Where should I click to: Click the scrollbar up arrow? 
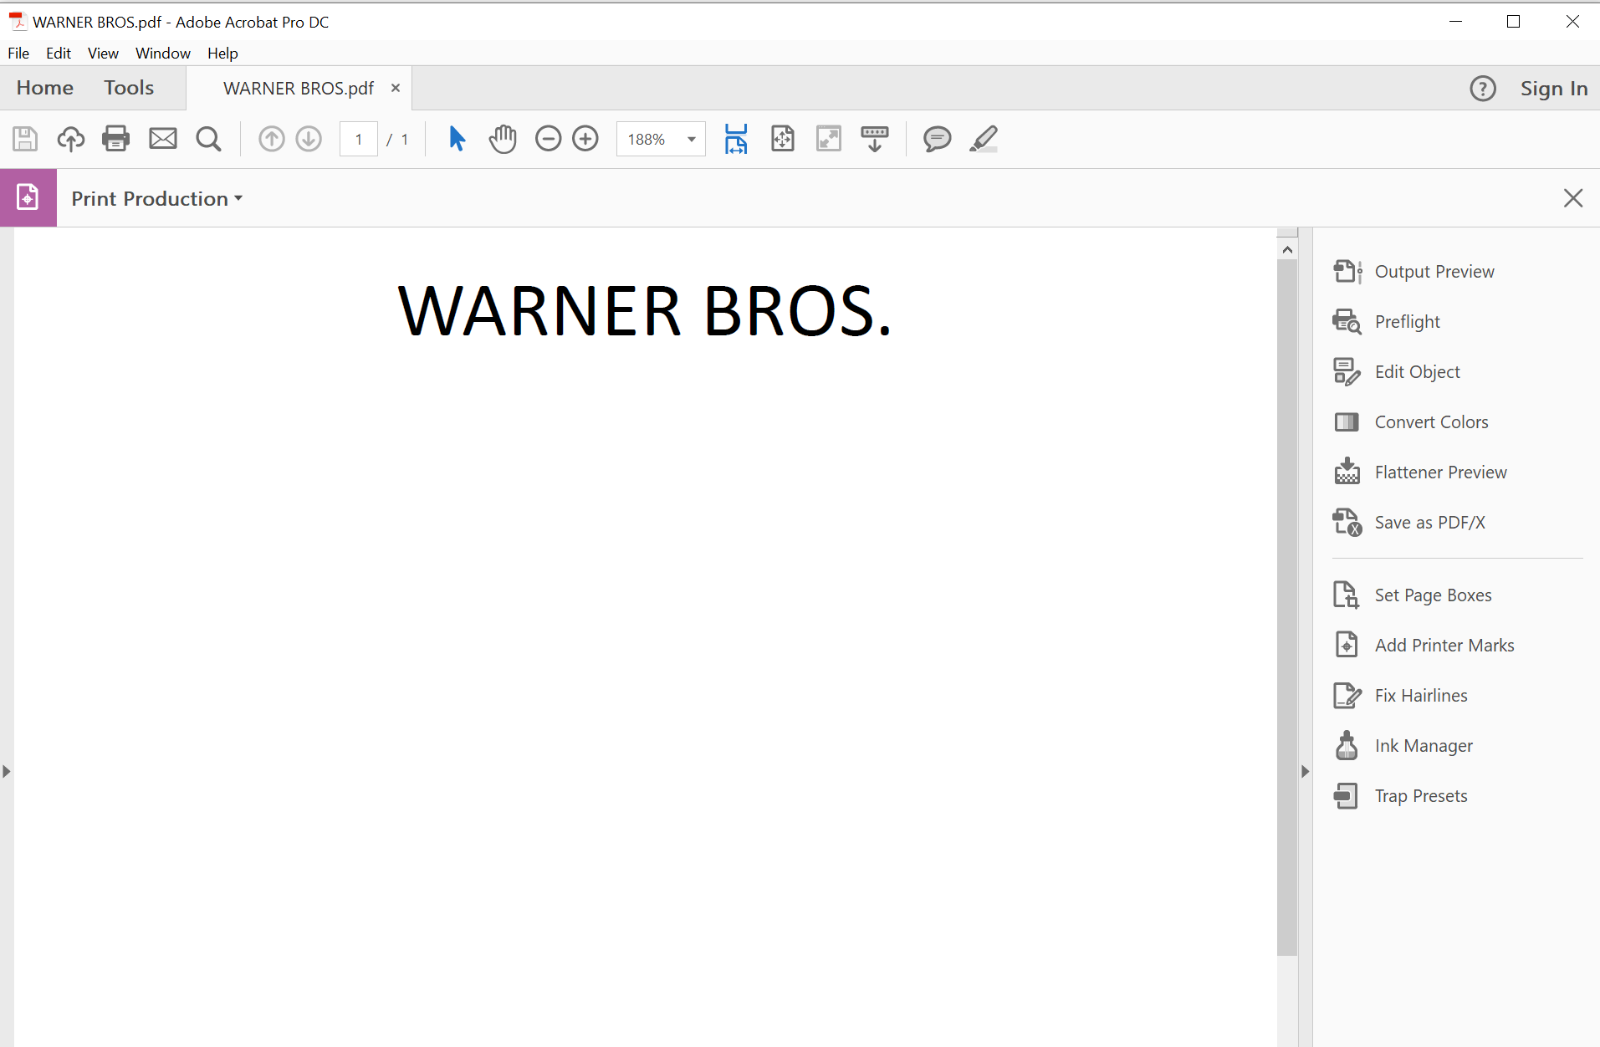point(1287,249)
